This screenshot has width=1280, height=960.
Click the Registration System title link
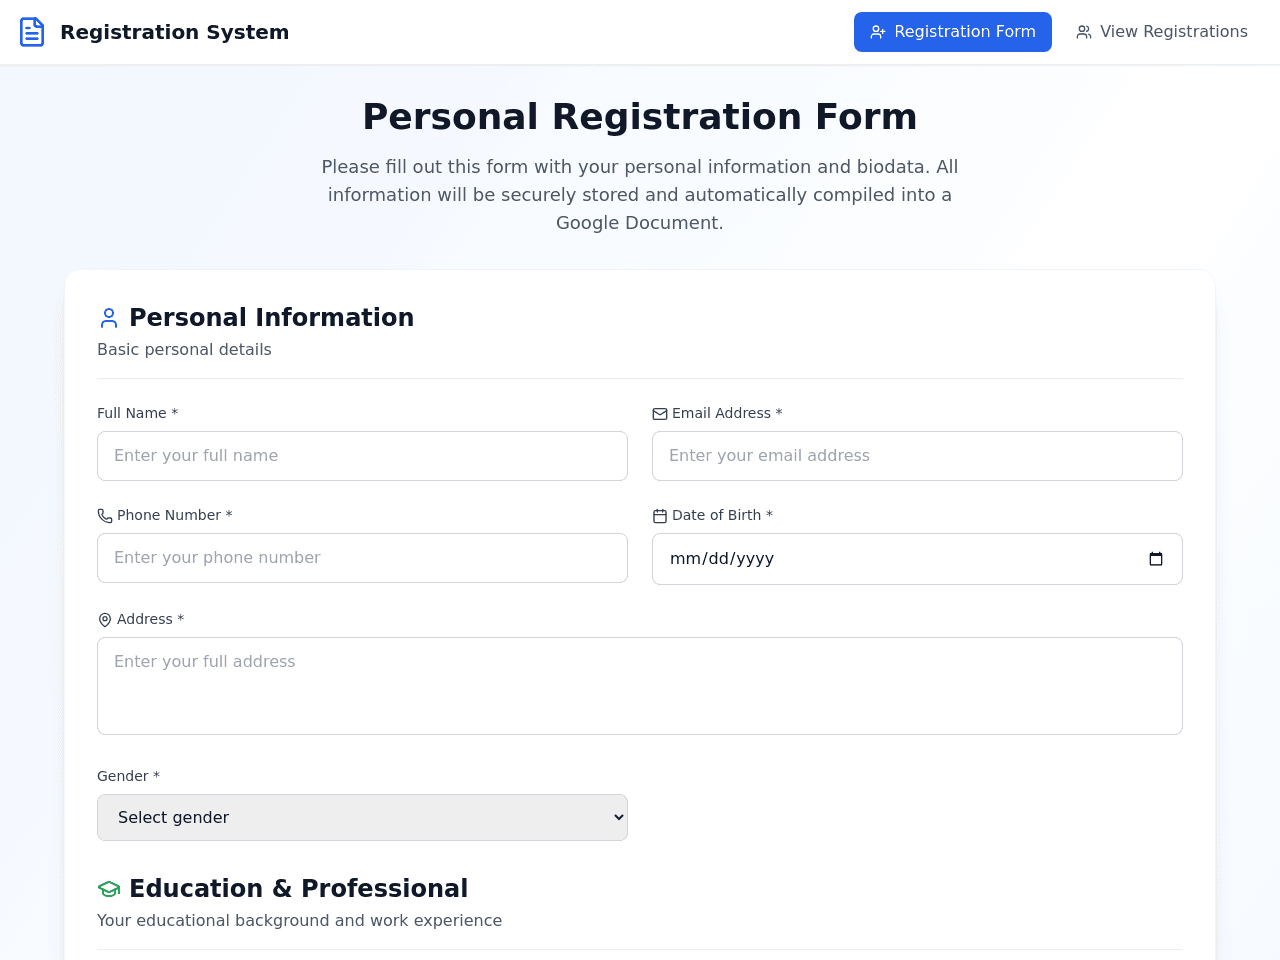tap(174, 32)
